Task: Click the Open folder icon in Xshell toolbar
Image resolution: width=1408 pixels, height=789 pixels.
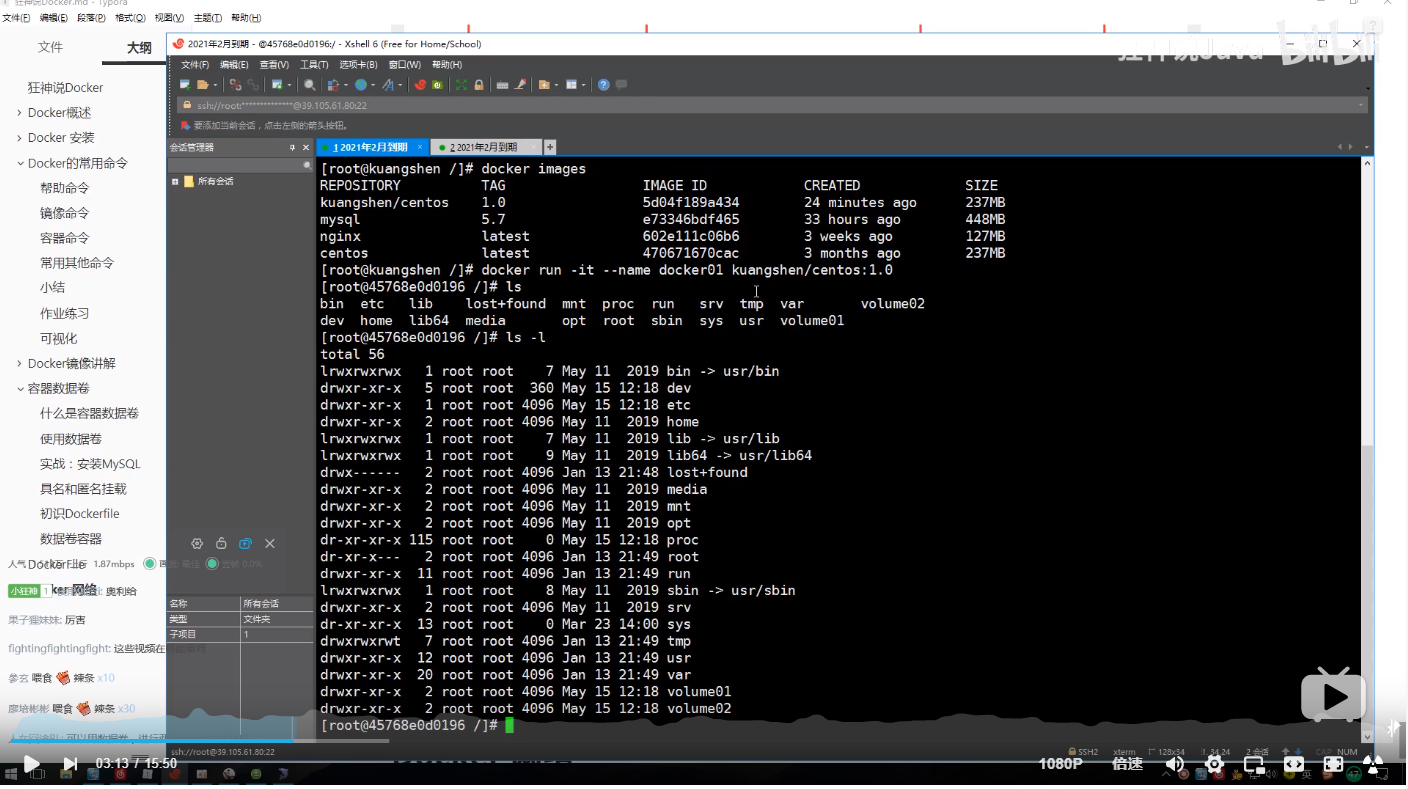Action: point(202,85)
